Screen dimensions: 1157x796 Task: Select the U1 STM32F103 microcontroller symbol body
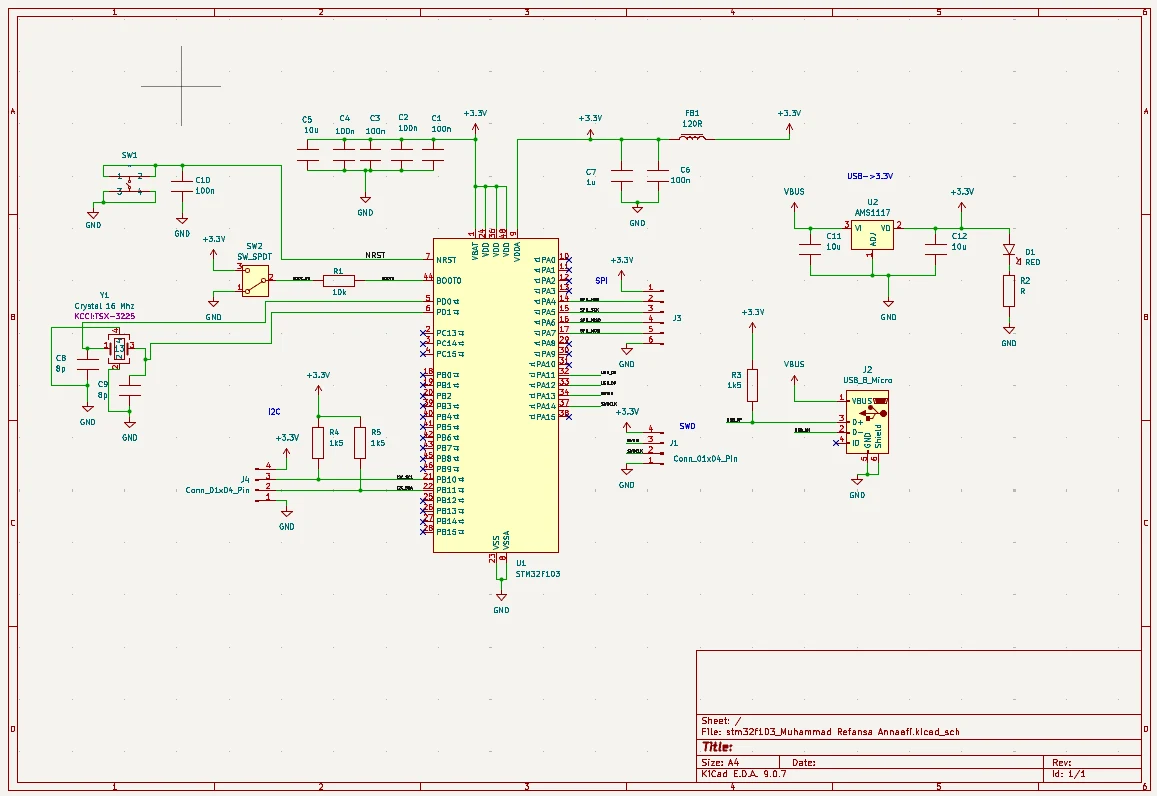click(x=495, y=395)
